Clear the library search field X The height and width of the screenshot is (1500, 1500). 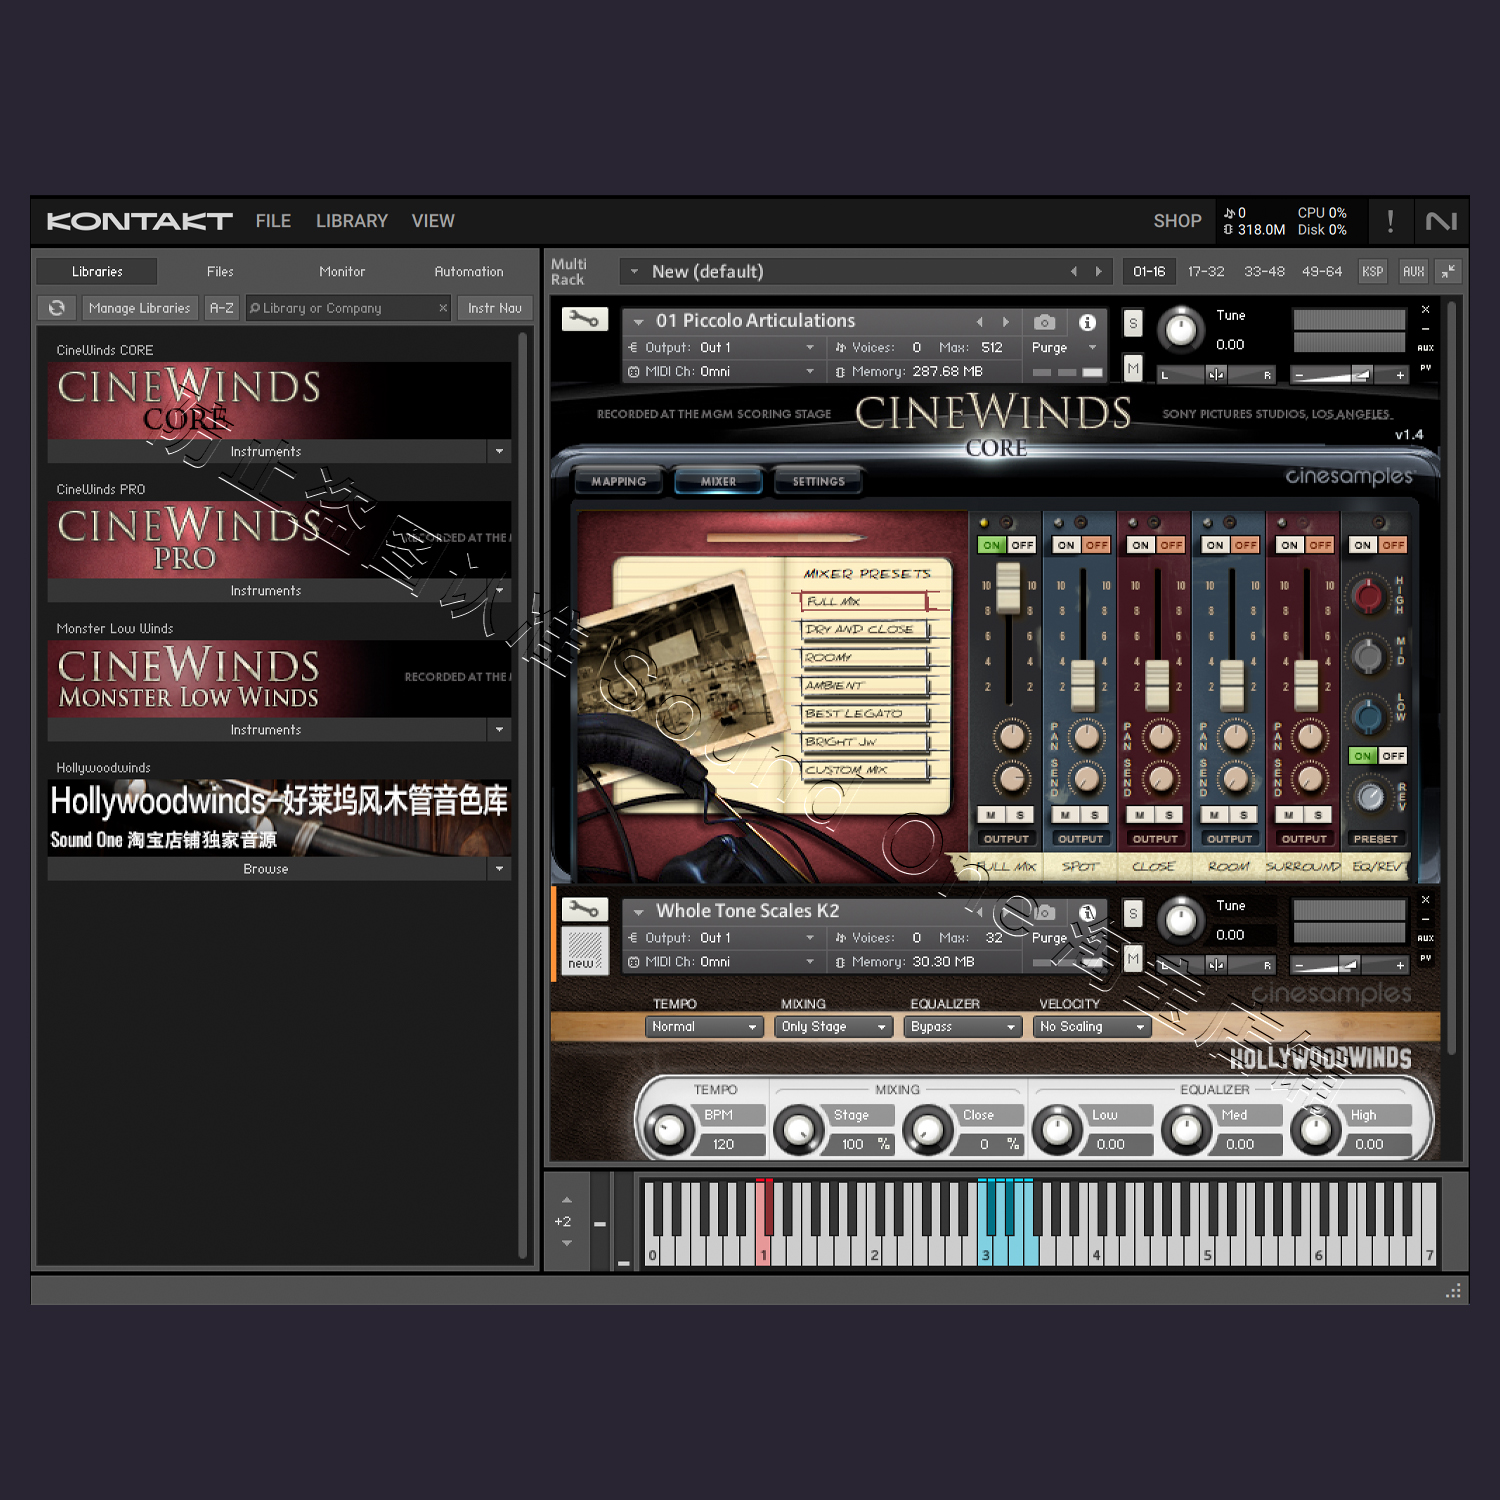443,308
